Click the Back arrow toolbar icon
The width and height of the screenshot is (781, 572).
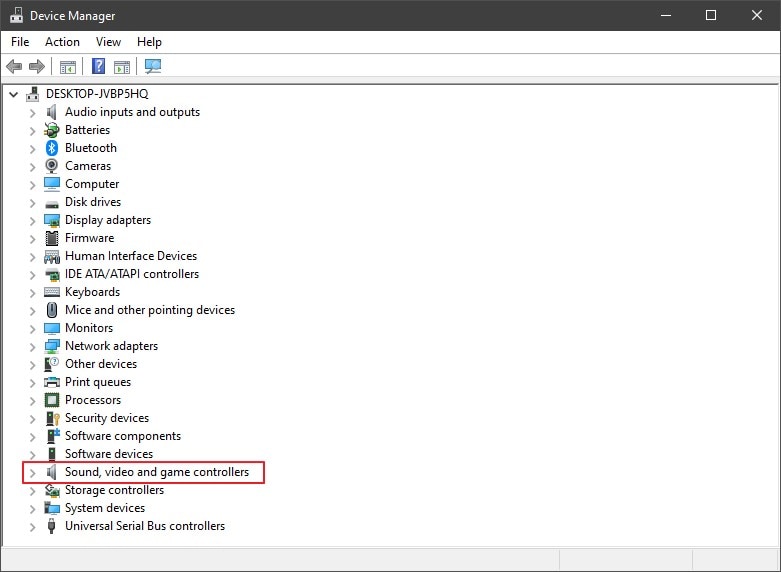coord(14,66)
